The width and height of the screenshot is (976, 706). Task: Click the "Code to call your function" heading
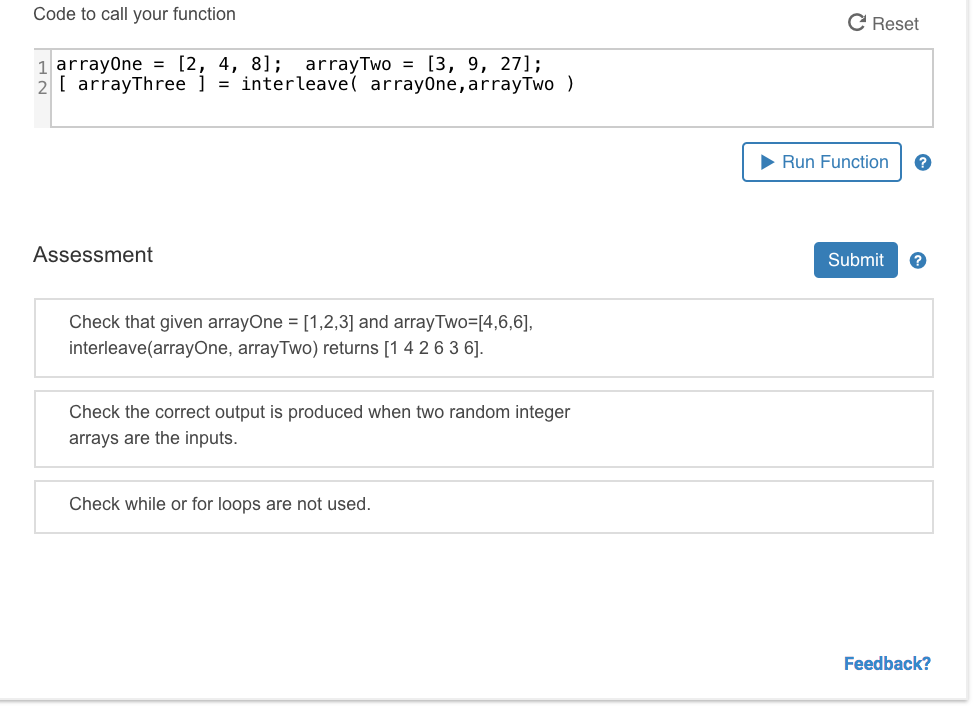click(135, 14)
